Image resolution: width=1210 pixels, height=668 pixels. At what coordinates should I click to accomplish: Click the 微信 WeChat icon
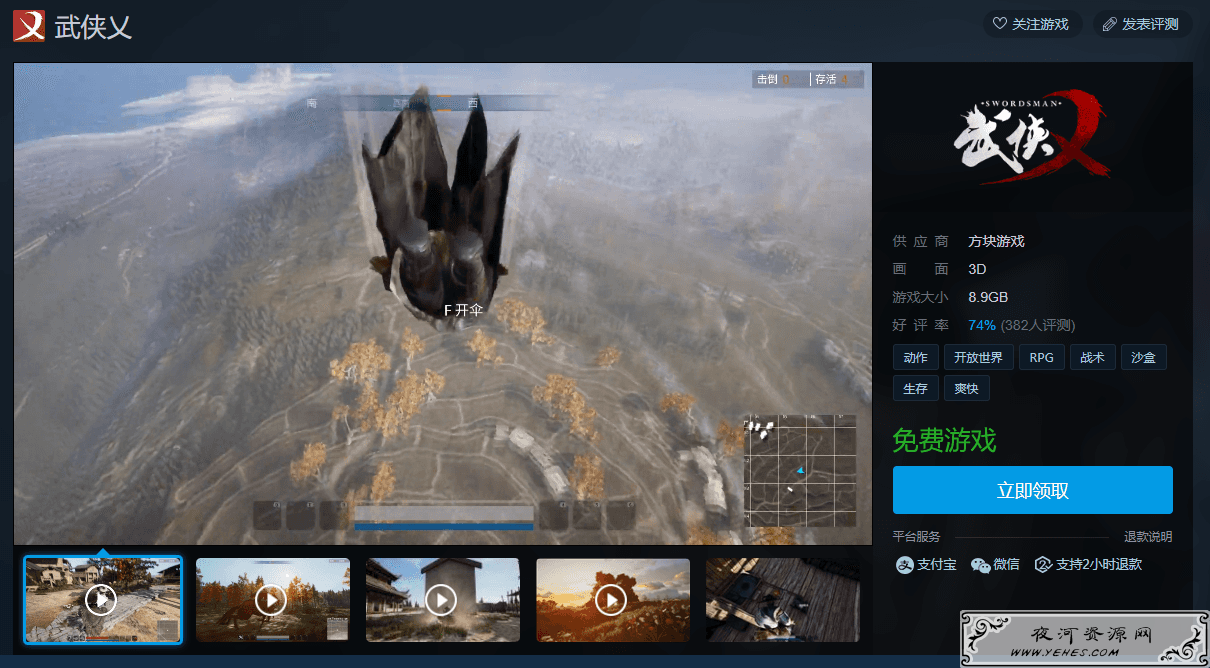980,564
